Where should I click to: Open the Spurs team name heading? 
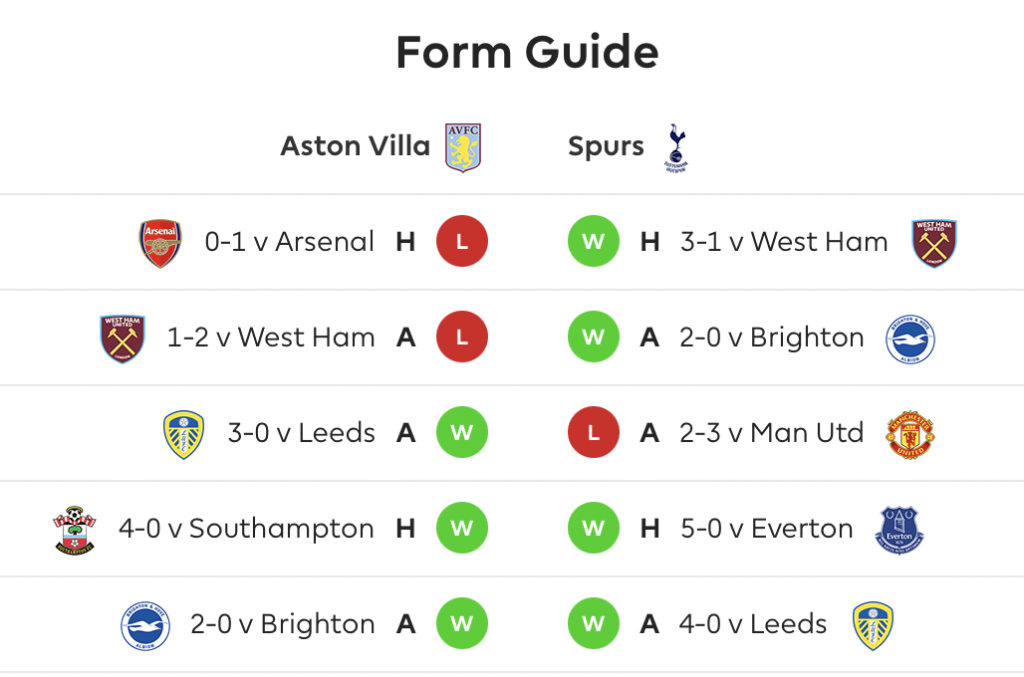coord(606,148)
